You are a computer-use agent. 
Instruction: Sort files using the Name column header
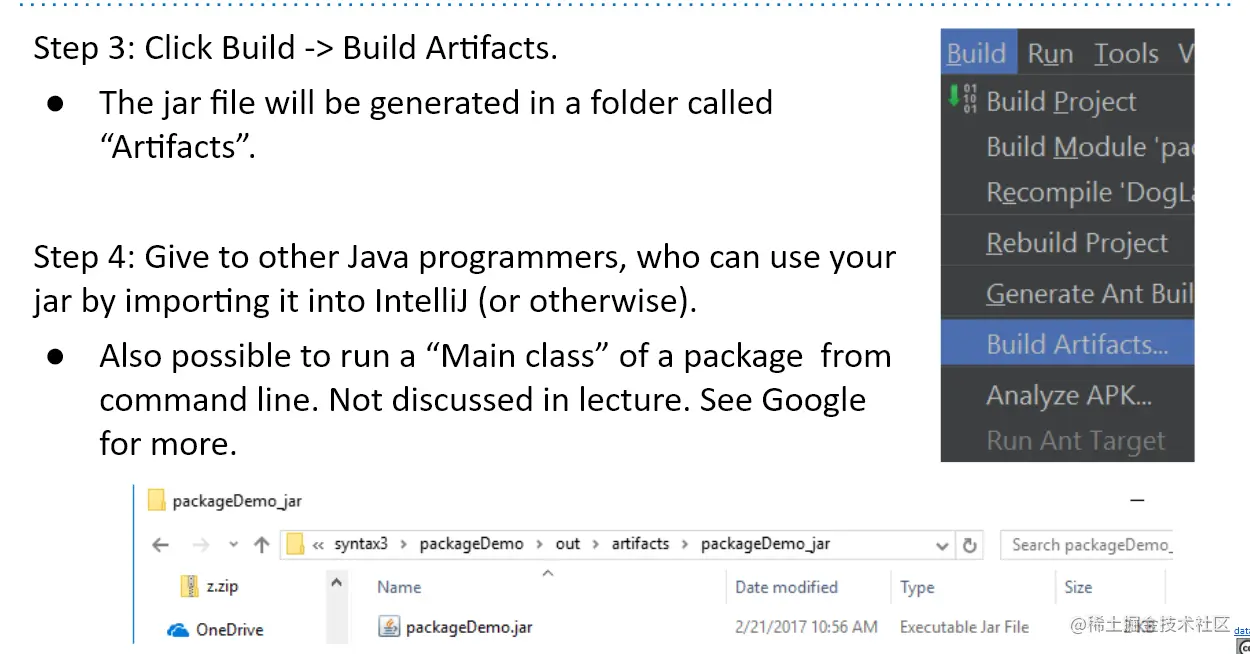pyautogui.click(x=398, y=587)
